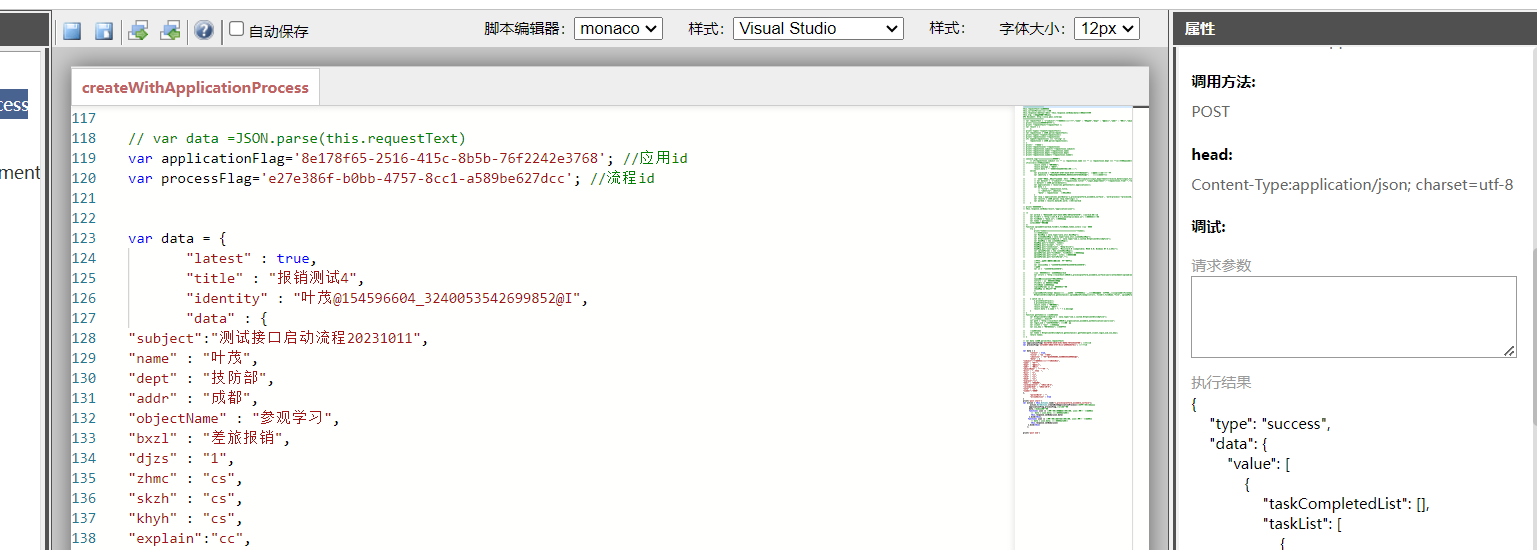Enable the 自动保存 checkbox
1537x550 pixels.
click(237, 29)
